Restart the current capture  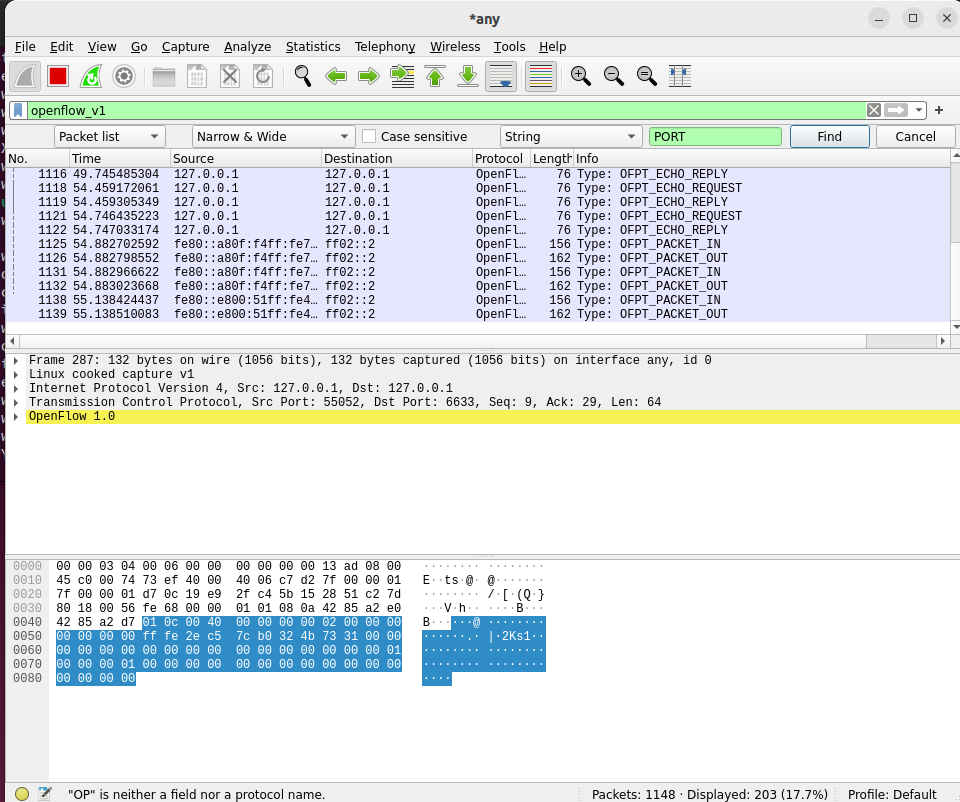tap(91, 77)
